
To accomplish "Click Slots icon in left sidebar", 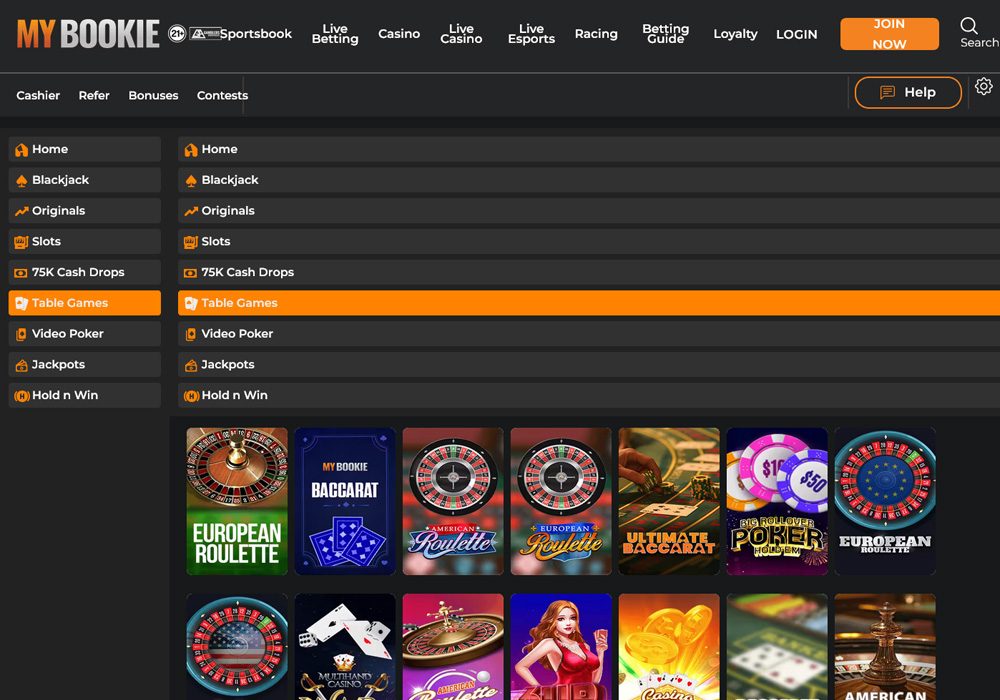I will click(x=22, y=242).
